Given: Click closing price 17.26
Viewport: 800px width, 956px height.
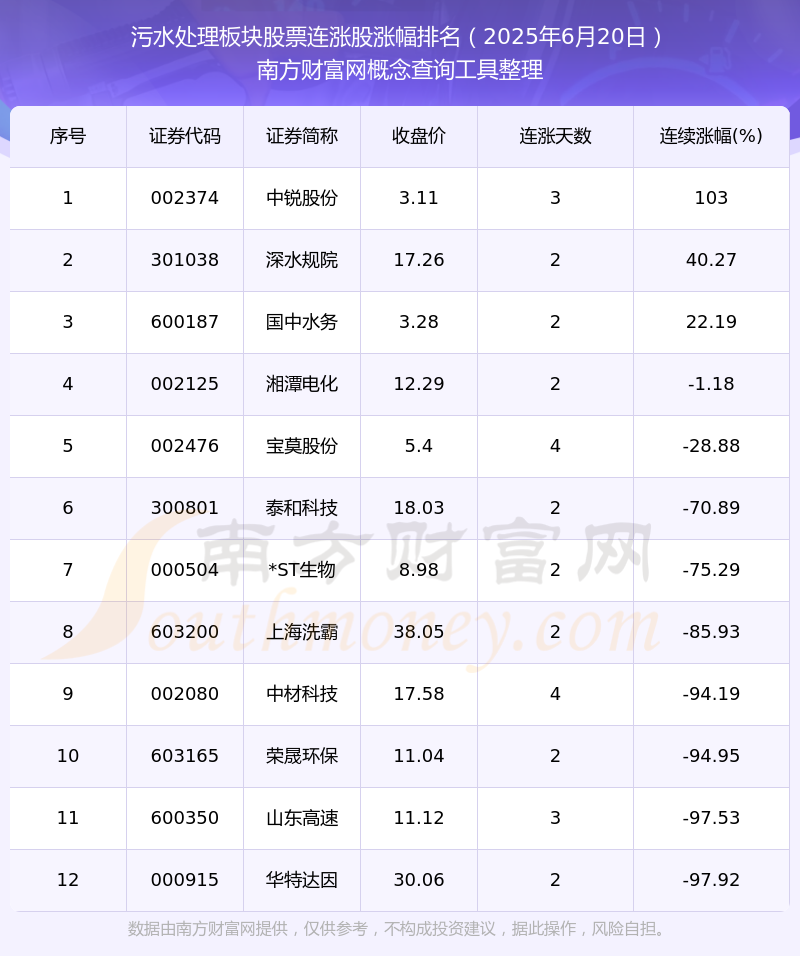Looking at the screenshot, I should pos(419,260).
